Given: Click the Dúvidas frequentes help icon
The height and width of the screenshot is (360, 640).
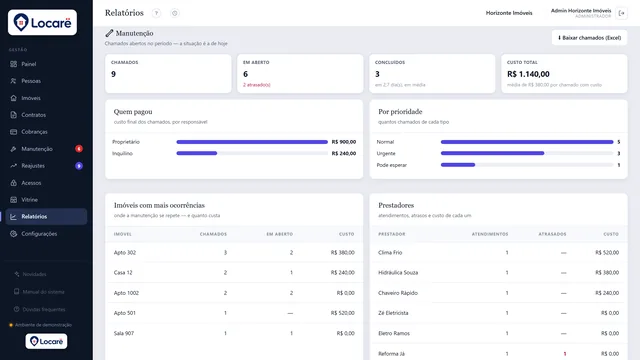Looking at the screenshot, I should tap(17, 309).
